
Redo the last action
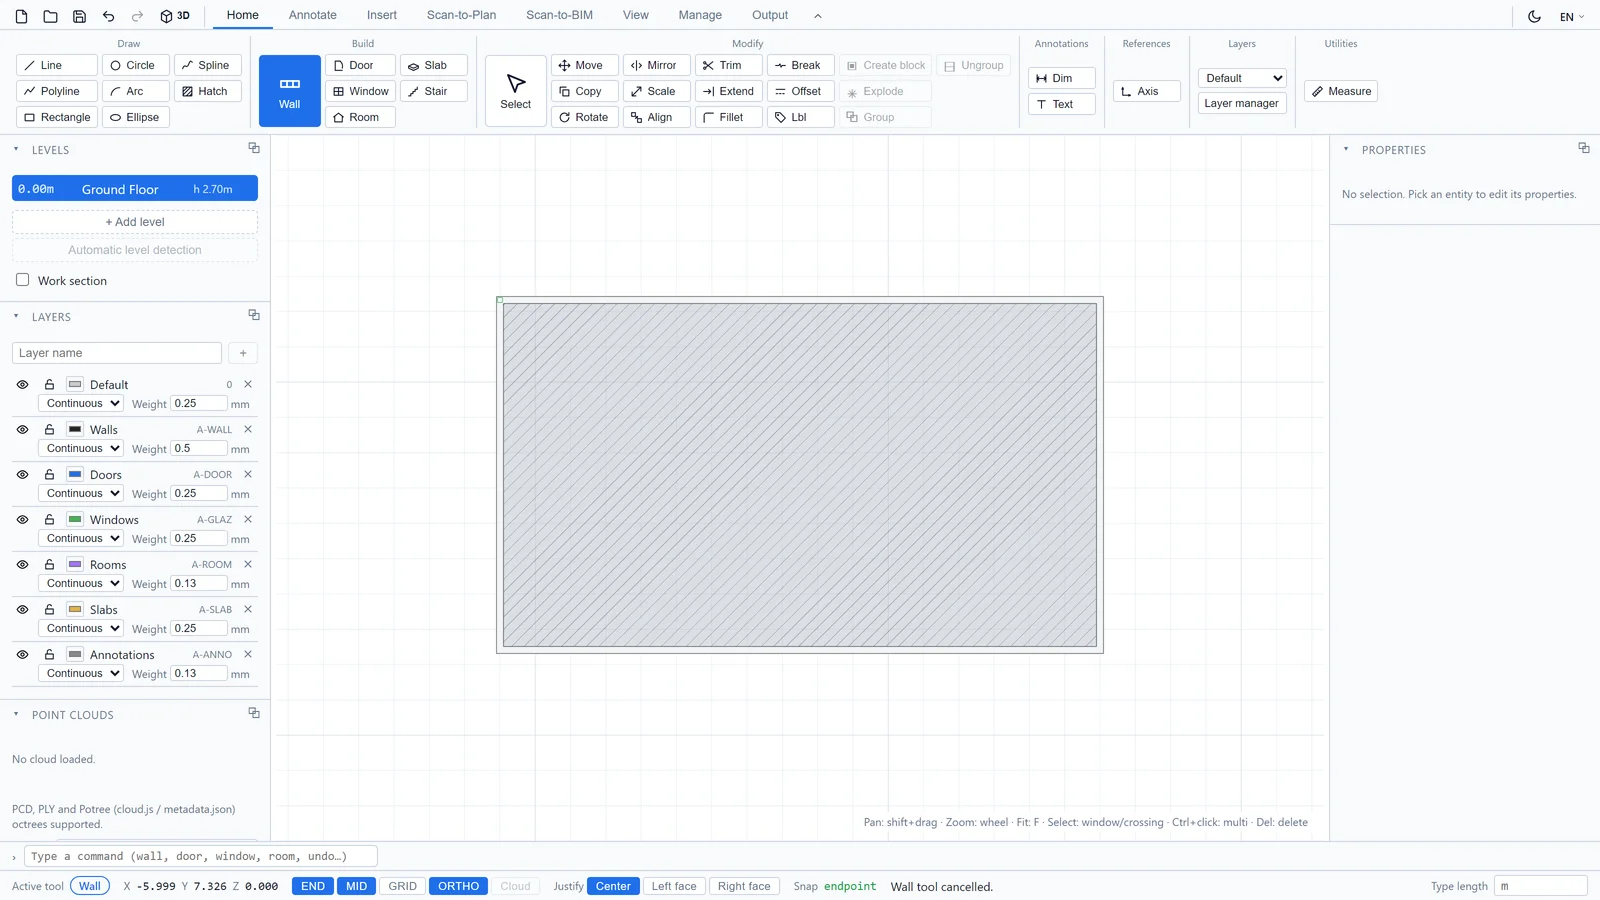138,16
